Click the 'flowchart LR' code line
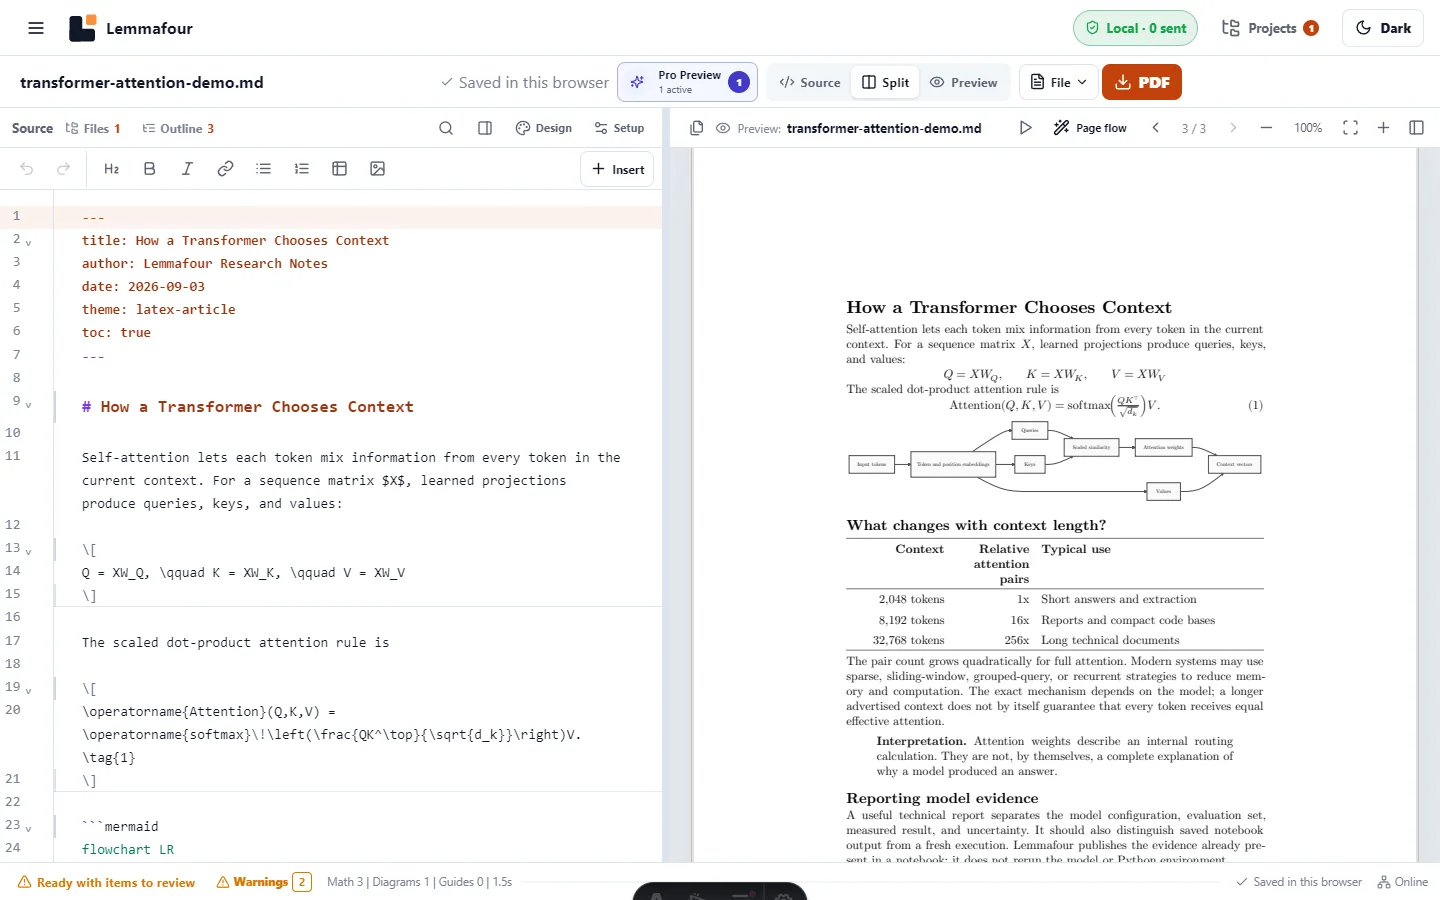Viewport: 1440px width, 900px height. pos(128,849)
